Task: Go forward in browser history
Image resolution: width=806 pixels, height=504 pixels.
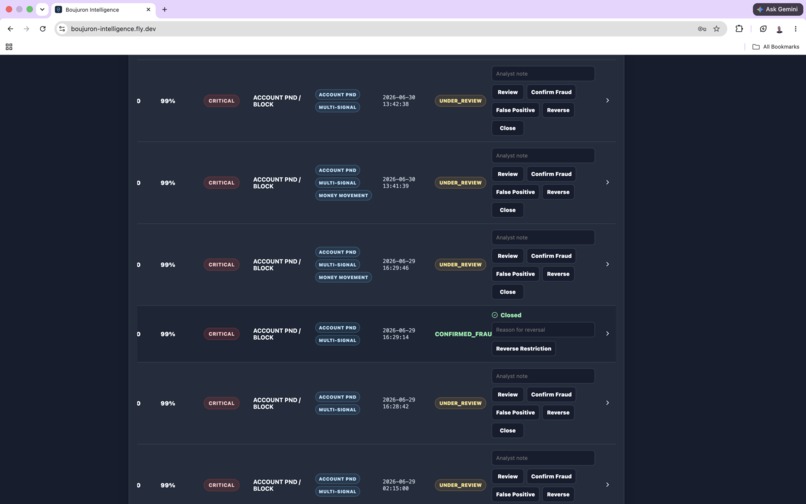Action: (x=26, y=29)
